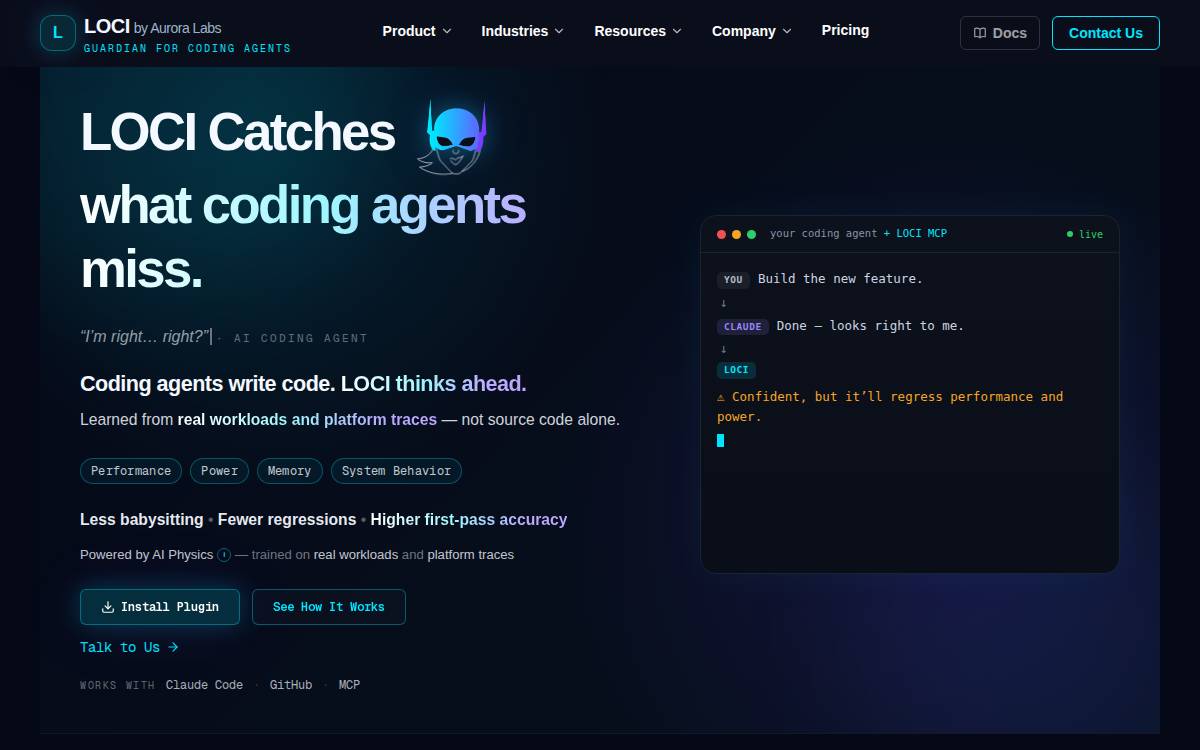The height and width of the screenshot is (750, 1200).
Task: Select the System Behavior tag
Action: 396,471
